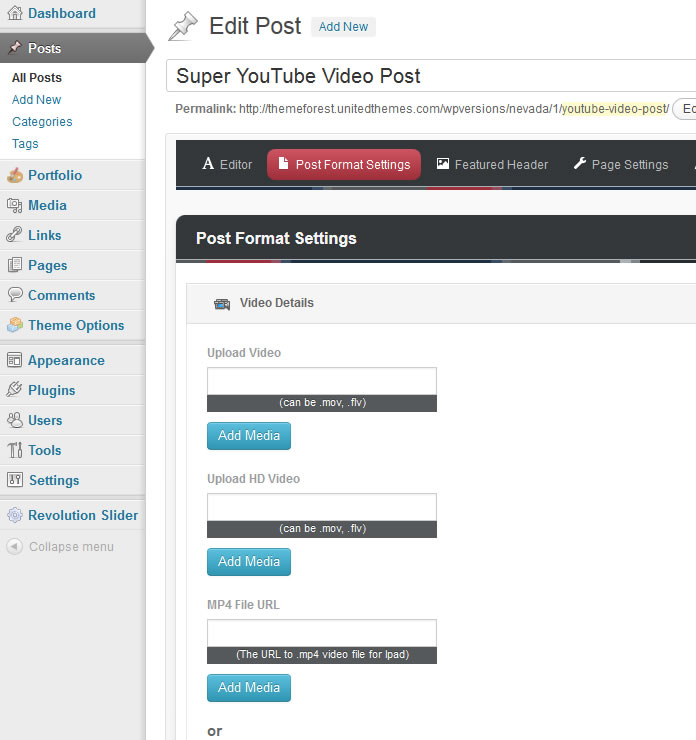This screenshot has width=696, height=740.
Task: Click the MP4 File URL input field
Action: (x=321, y=633)
